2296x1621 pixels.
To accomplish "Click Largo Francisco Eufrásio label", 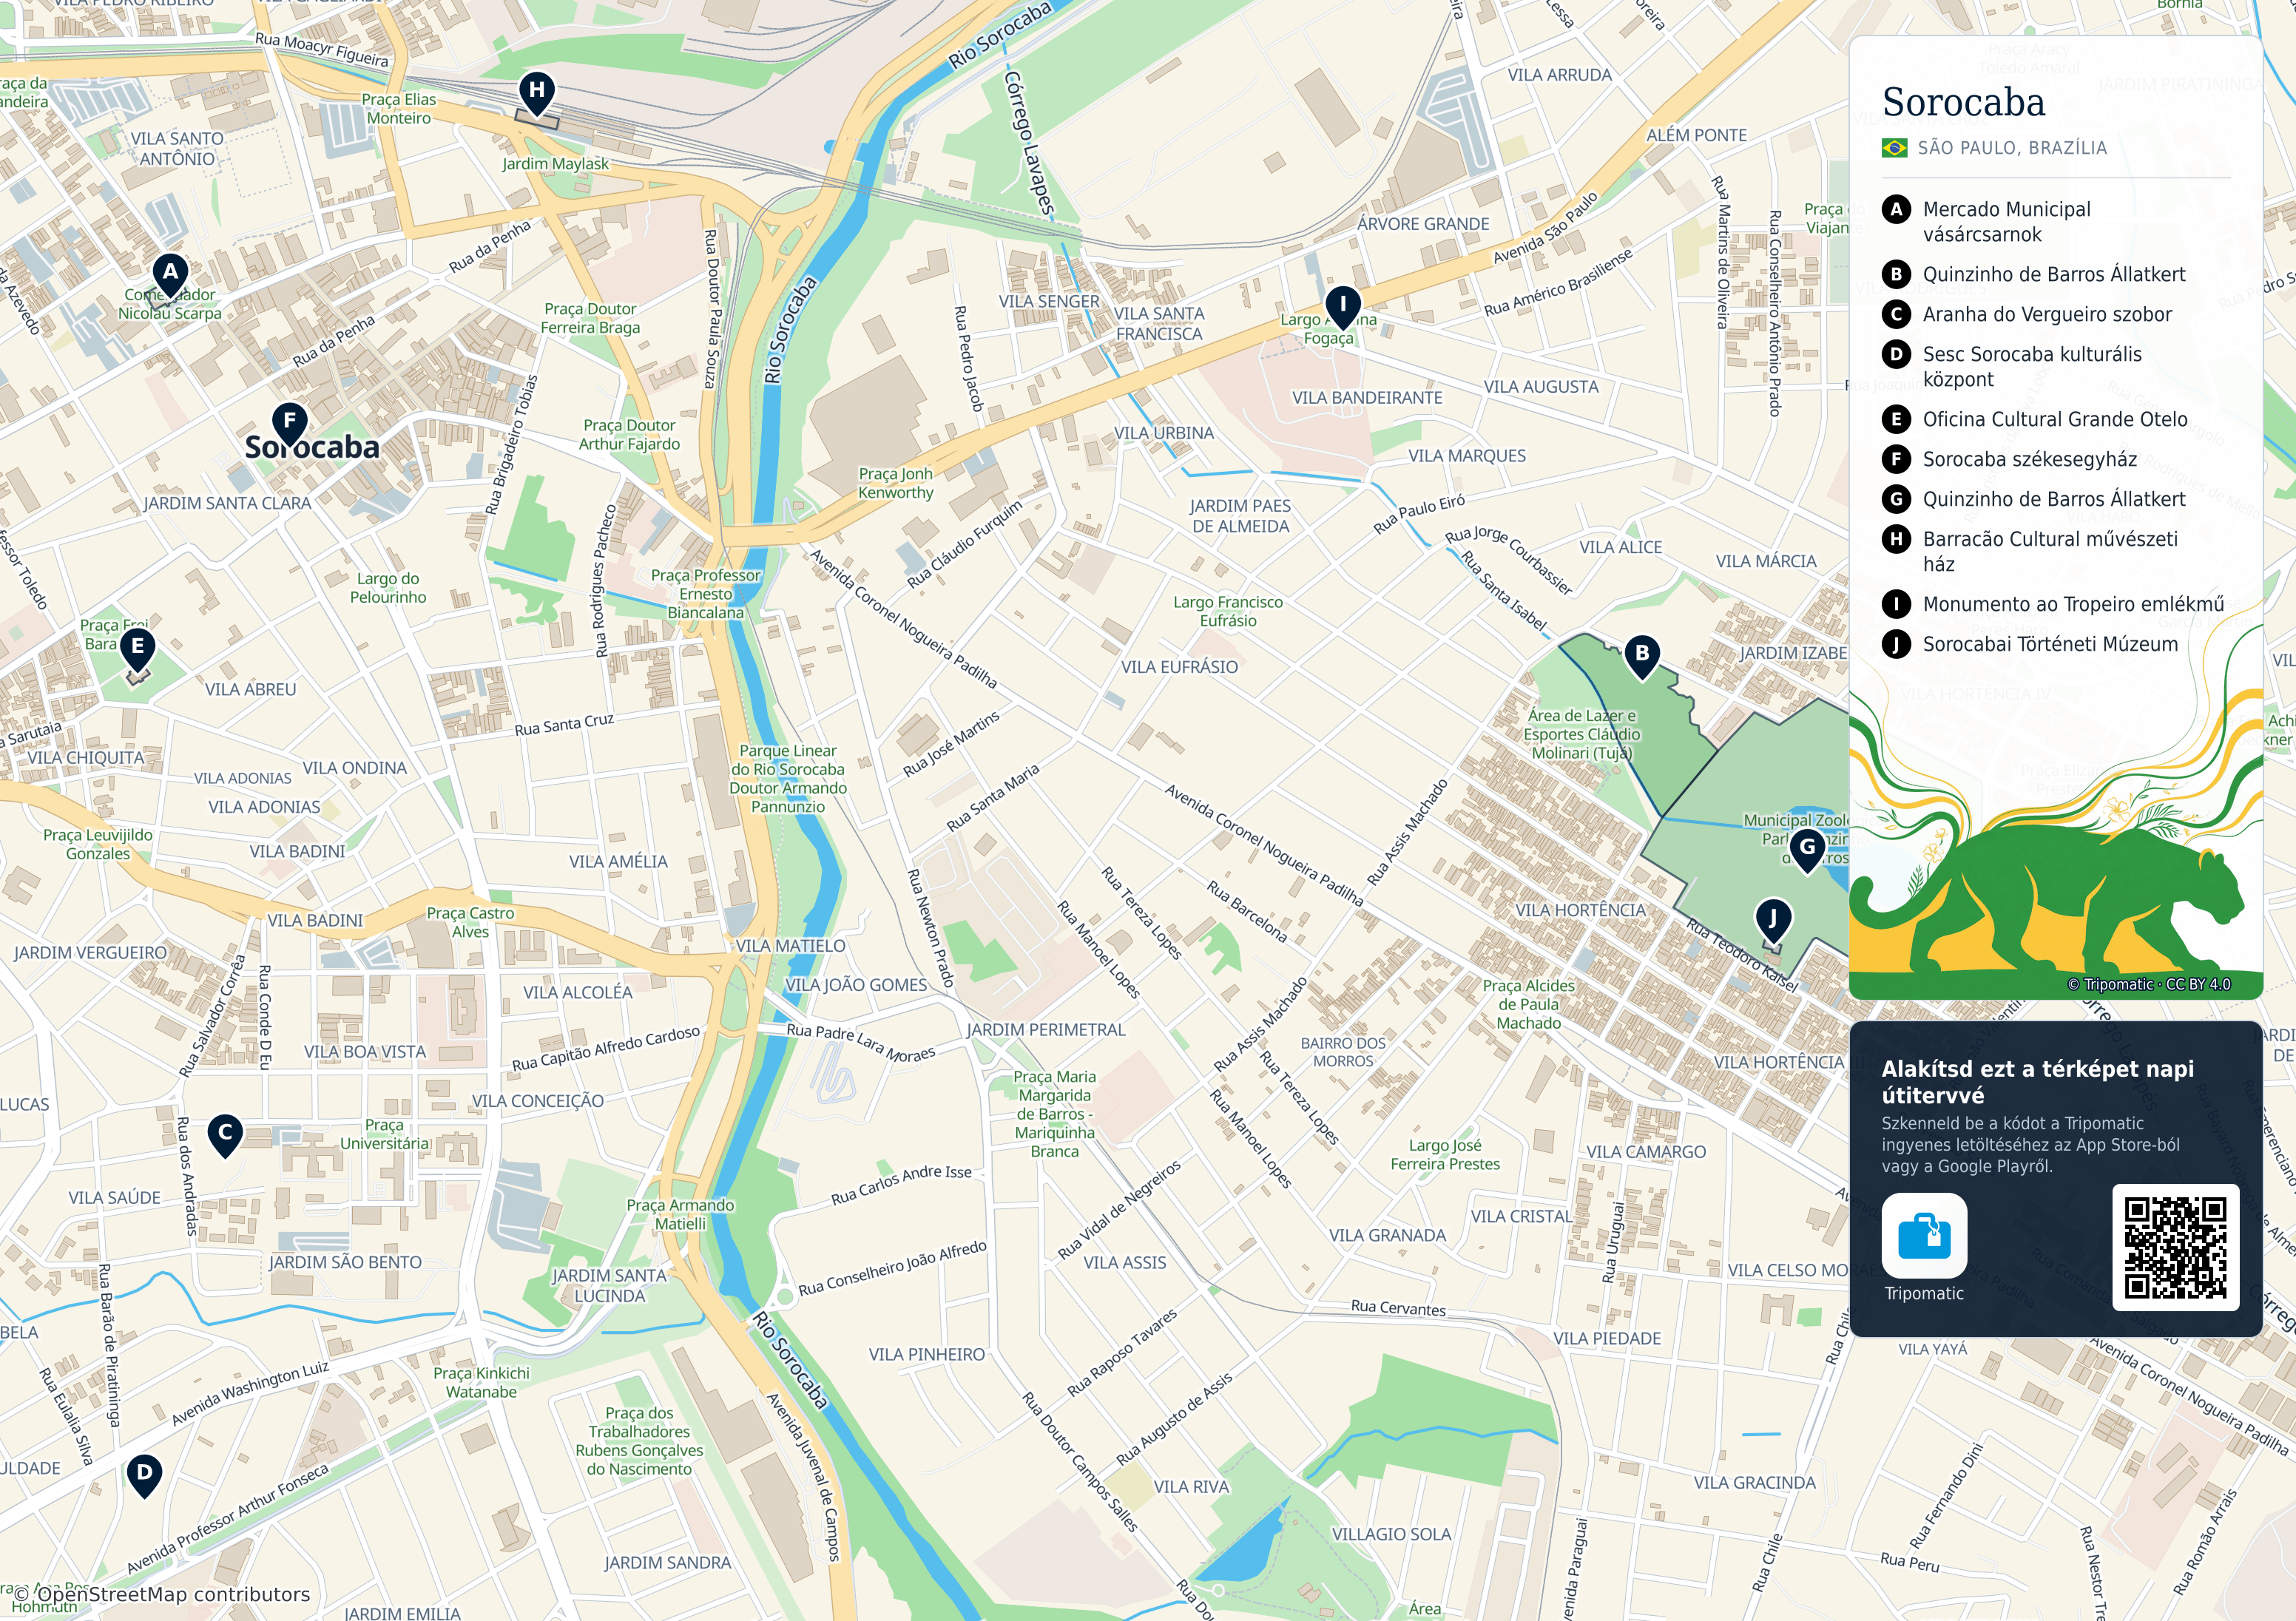I will [x=1228, y=612].
